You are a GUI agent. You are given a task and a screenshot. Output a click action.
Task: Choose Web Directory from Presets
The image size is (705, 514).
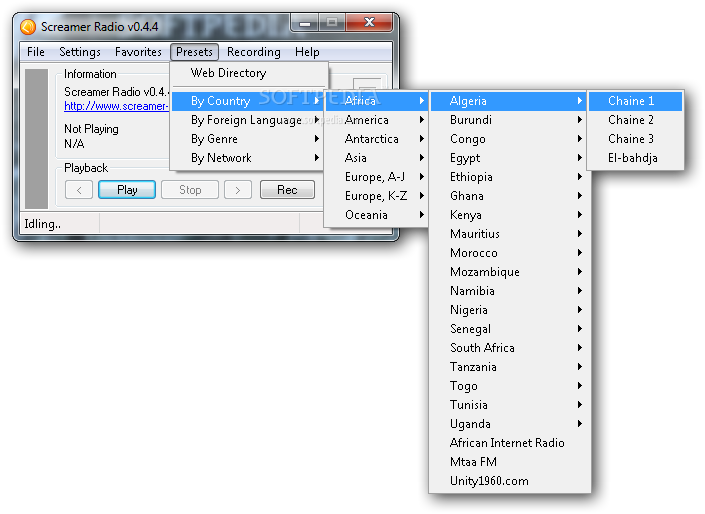click(249, 73)
